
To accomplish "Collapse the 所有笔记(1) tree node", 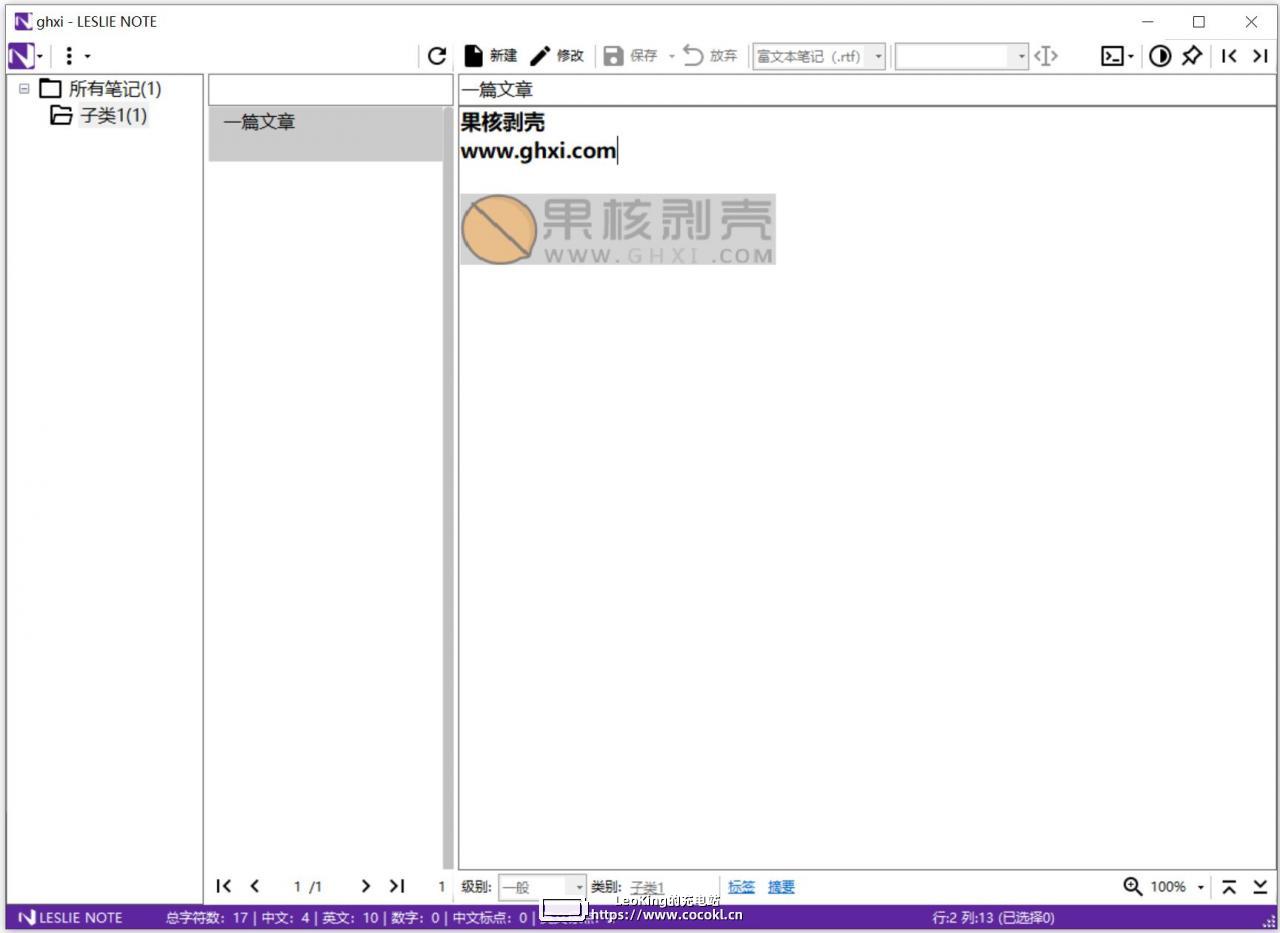I will tap(24, 89).
